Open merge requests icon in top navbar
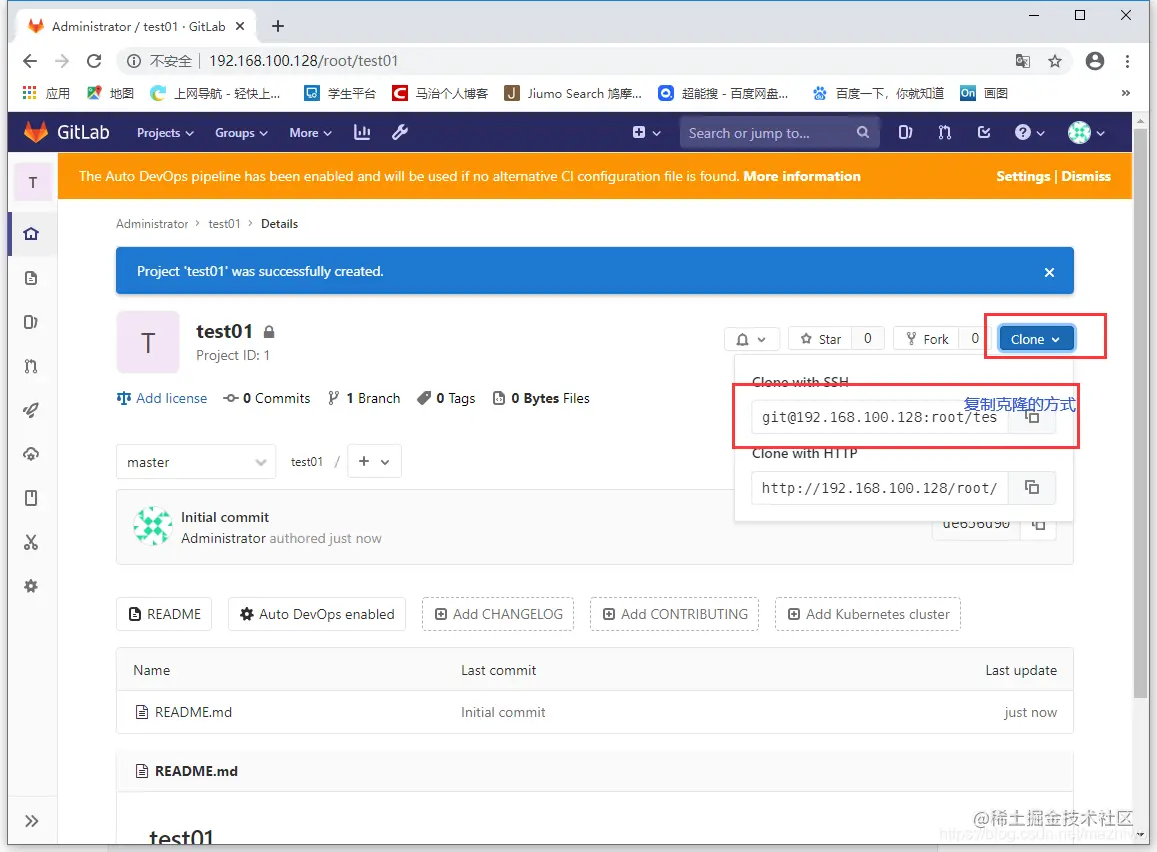 click(x=944, y=133)
